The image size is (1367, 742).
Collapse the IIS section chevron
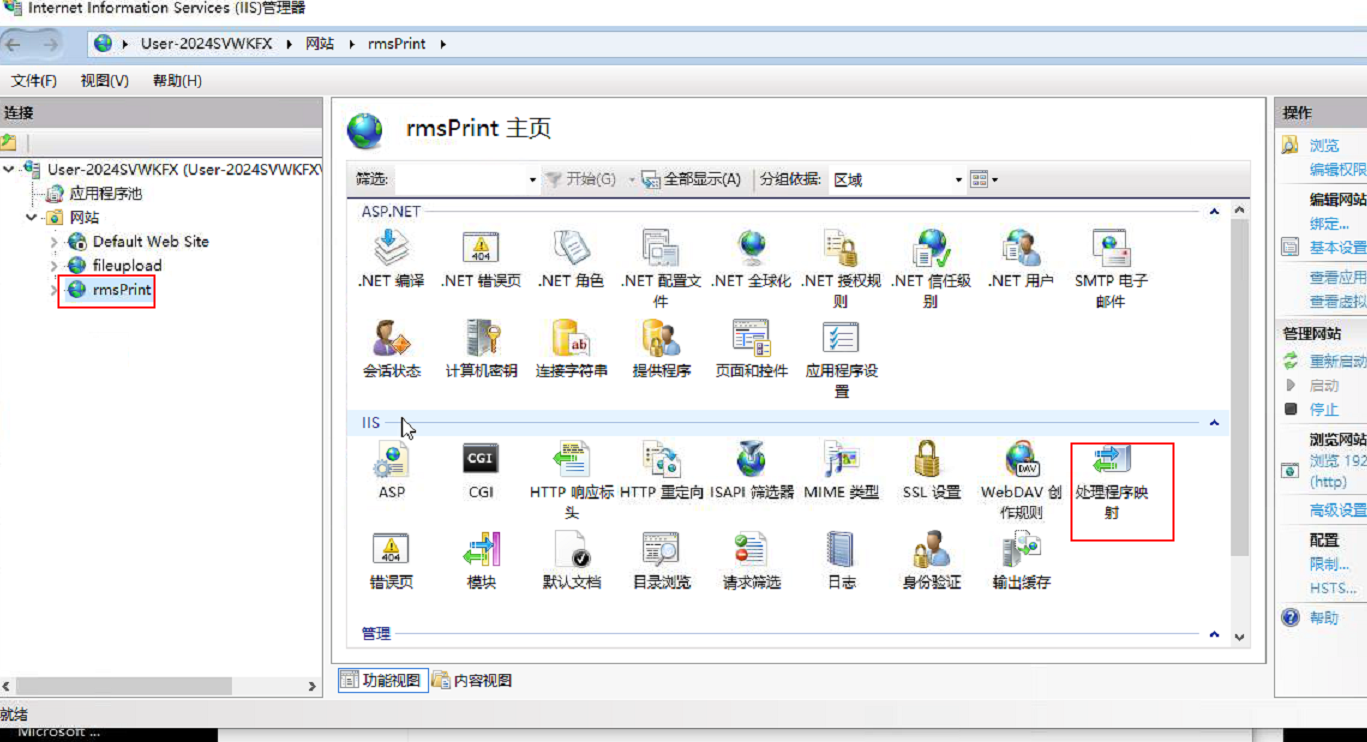click(x=1213, y=422)
